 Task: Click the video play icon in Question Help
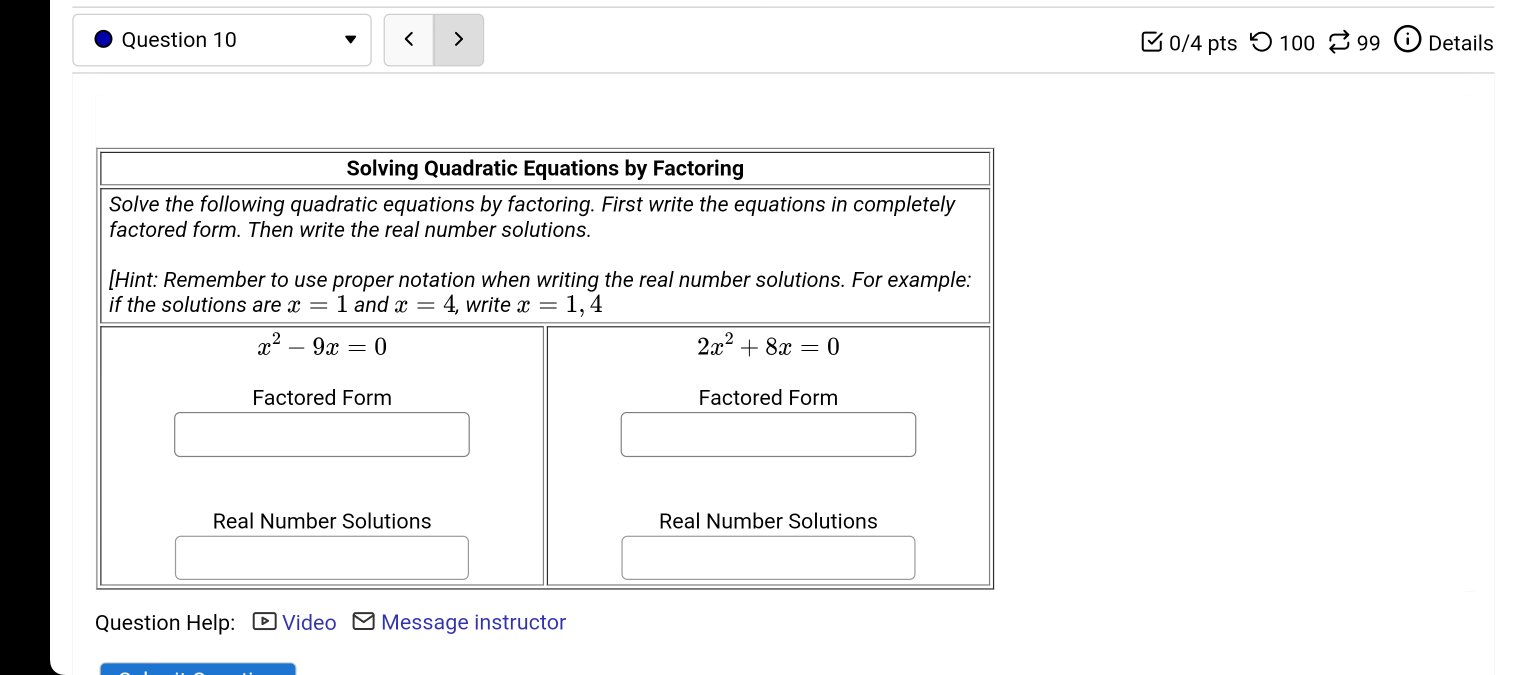[265, 622]
